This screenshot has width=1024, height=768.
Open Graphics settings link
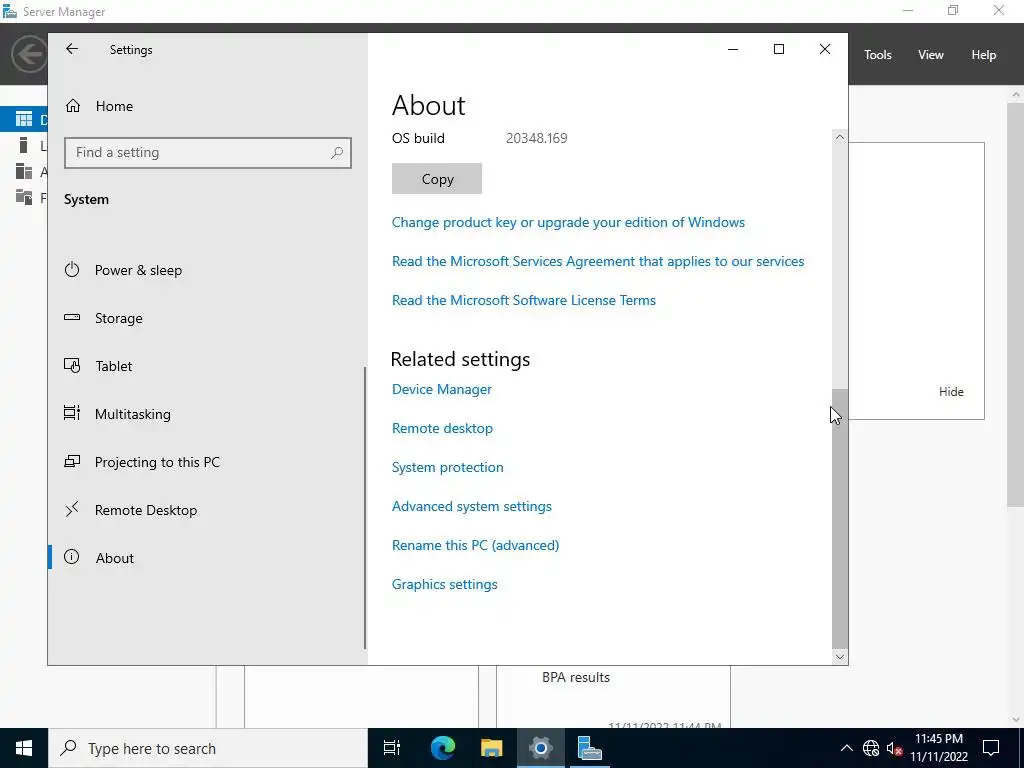pyautogui.click(x=445, y=584)
